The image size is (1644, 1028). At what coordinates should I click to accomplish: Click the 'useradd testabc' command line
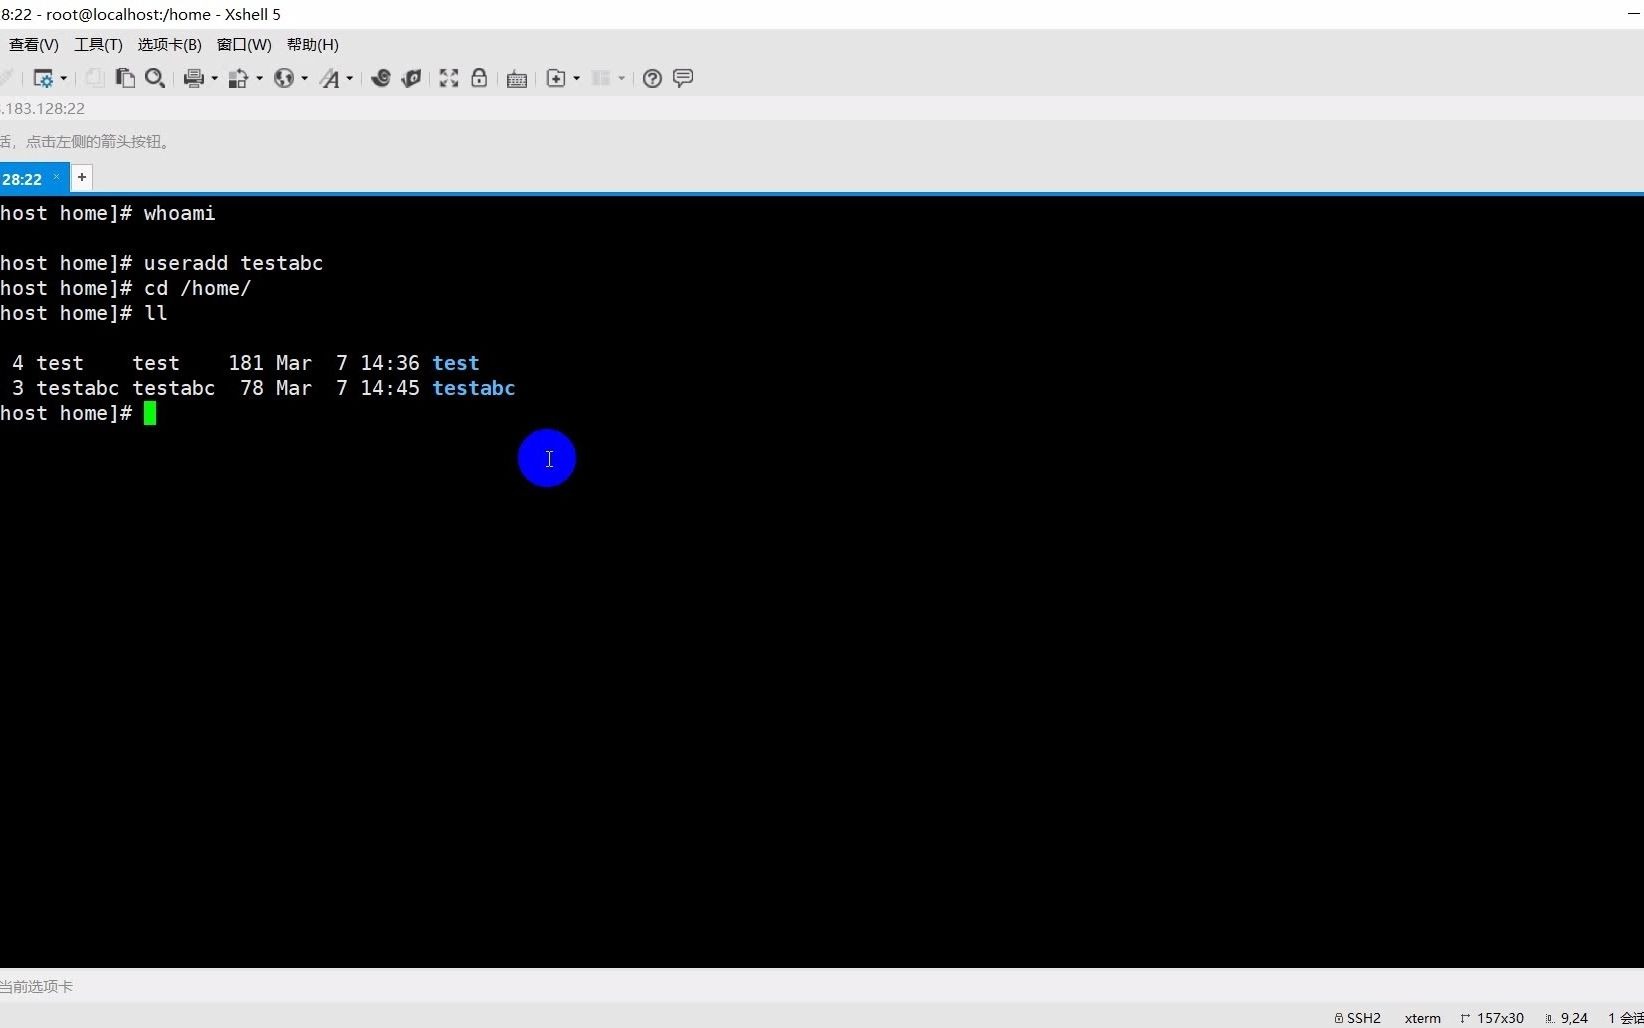tap(233, 263)
